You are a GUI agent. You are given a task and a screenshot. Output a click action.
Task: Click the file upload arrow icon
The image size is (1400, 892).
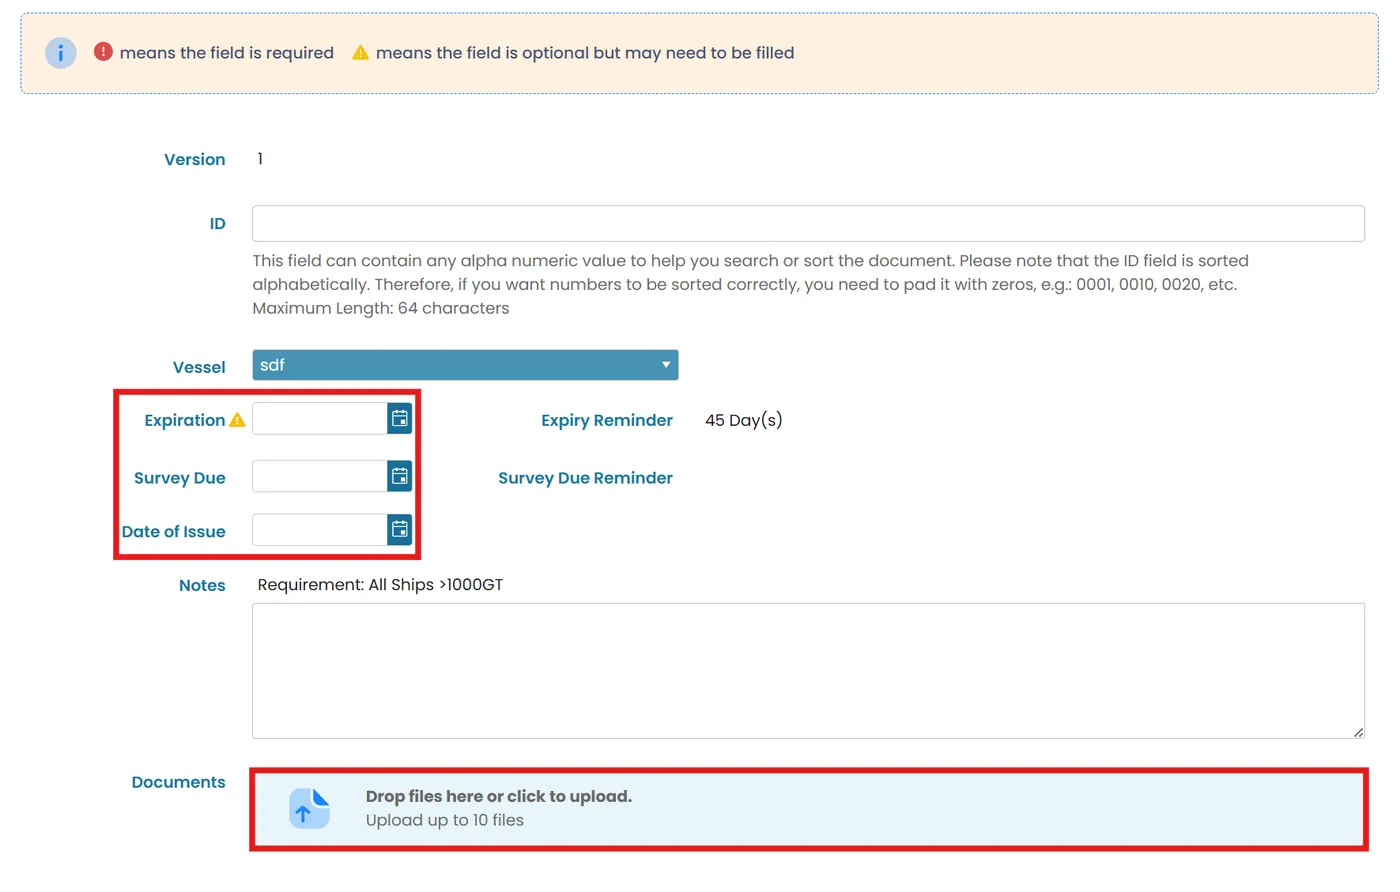[309, 808]
